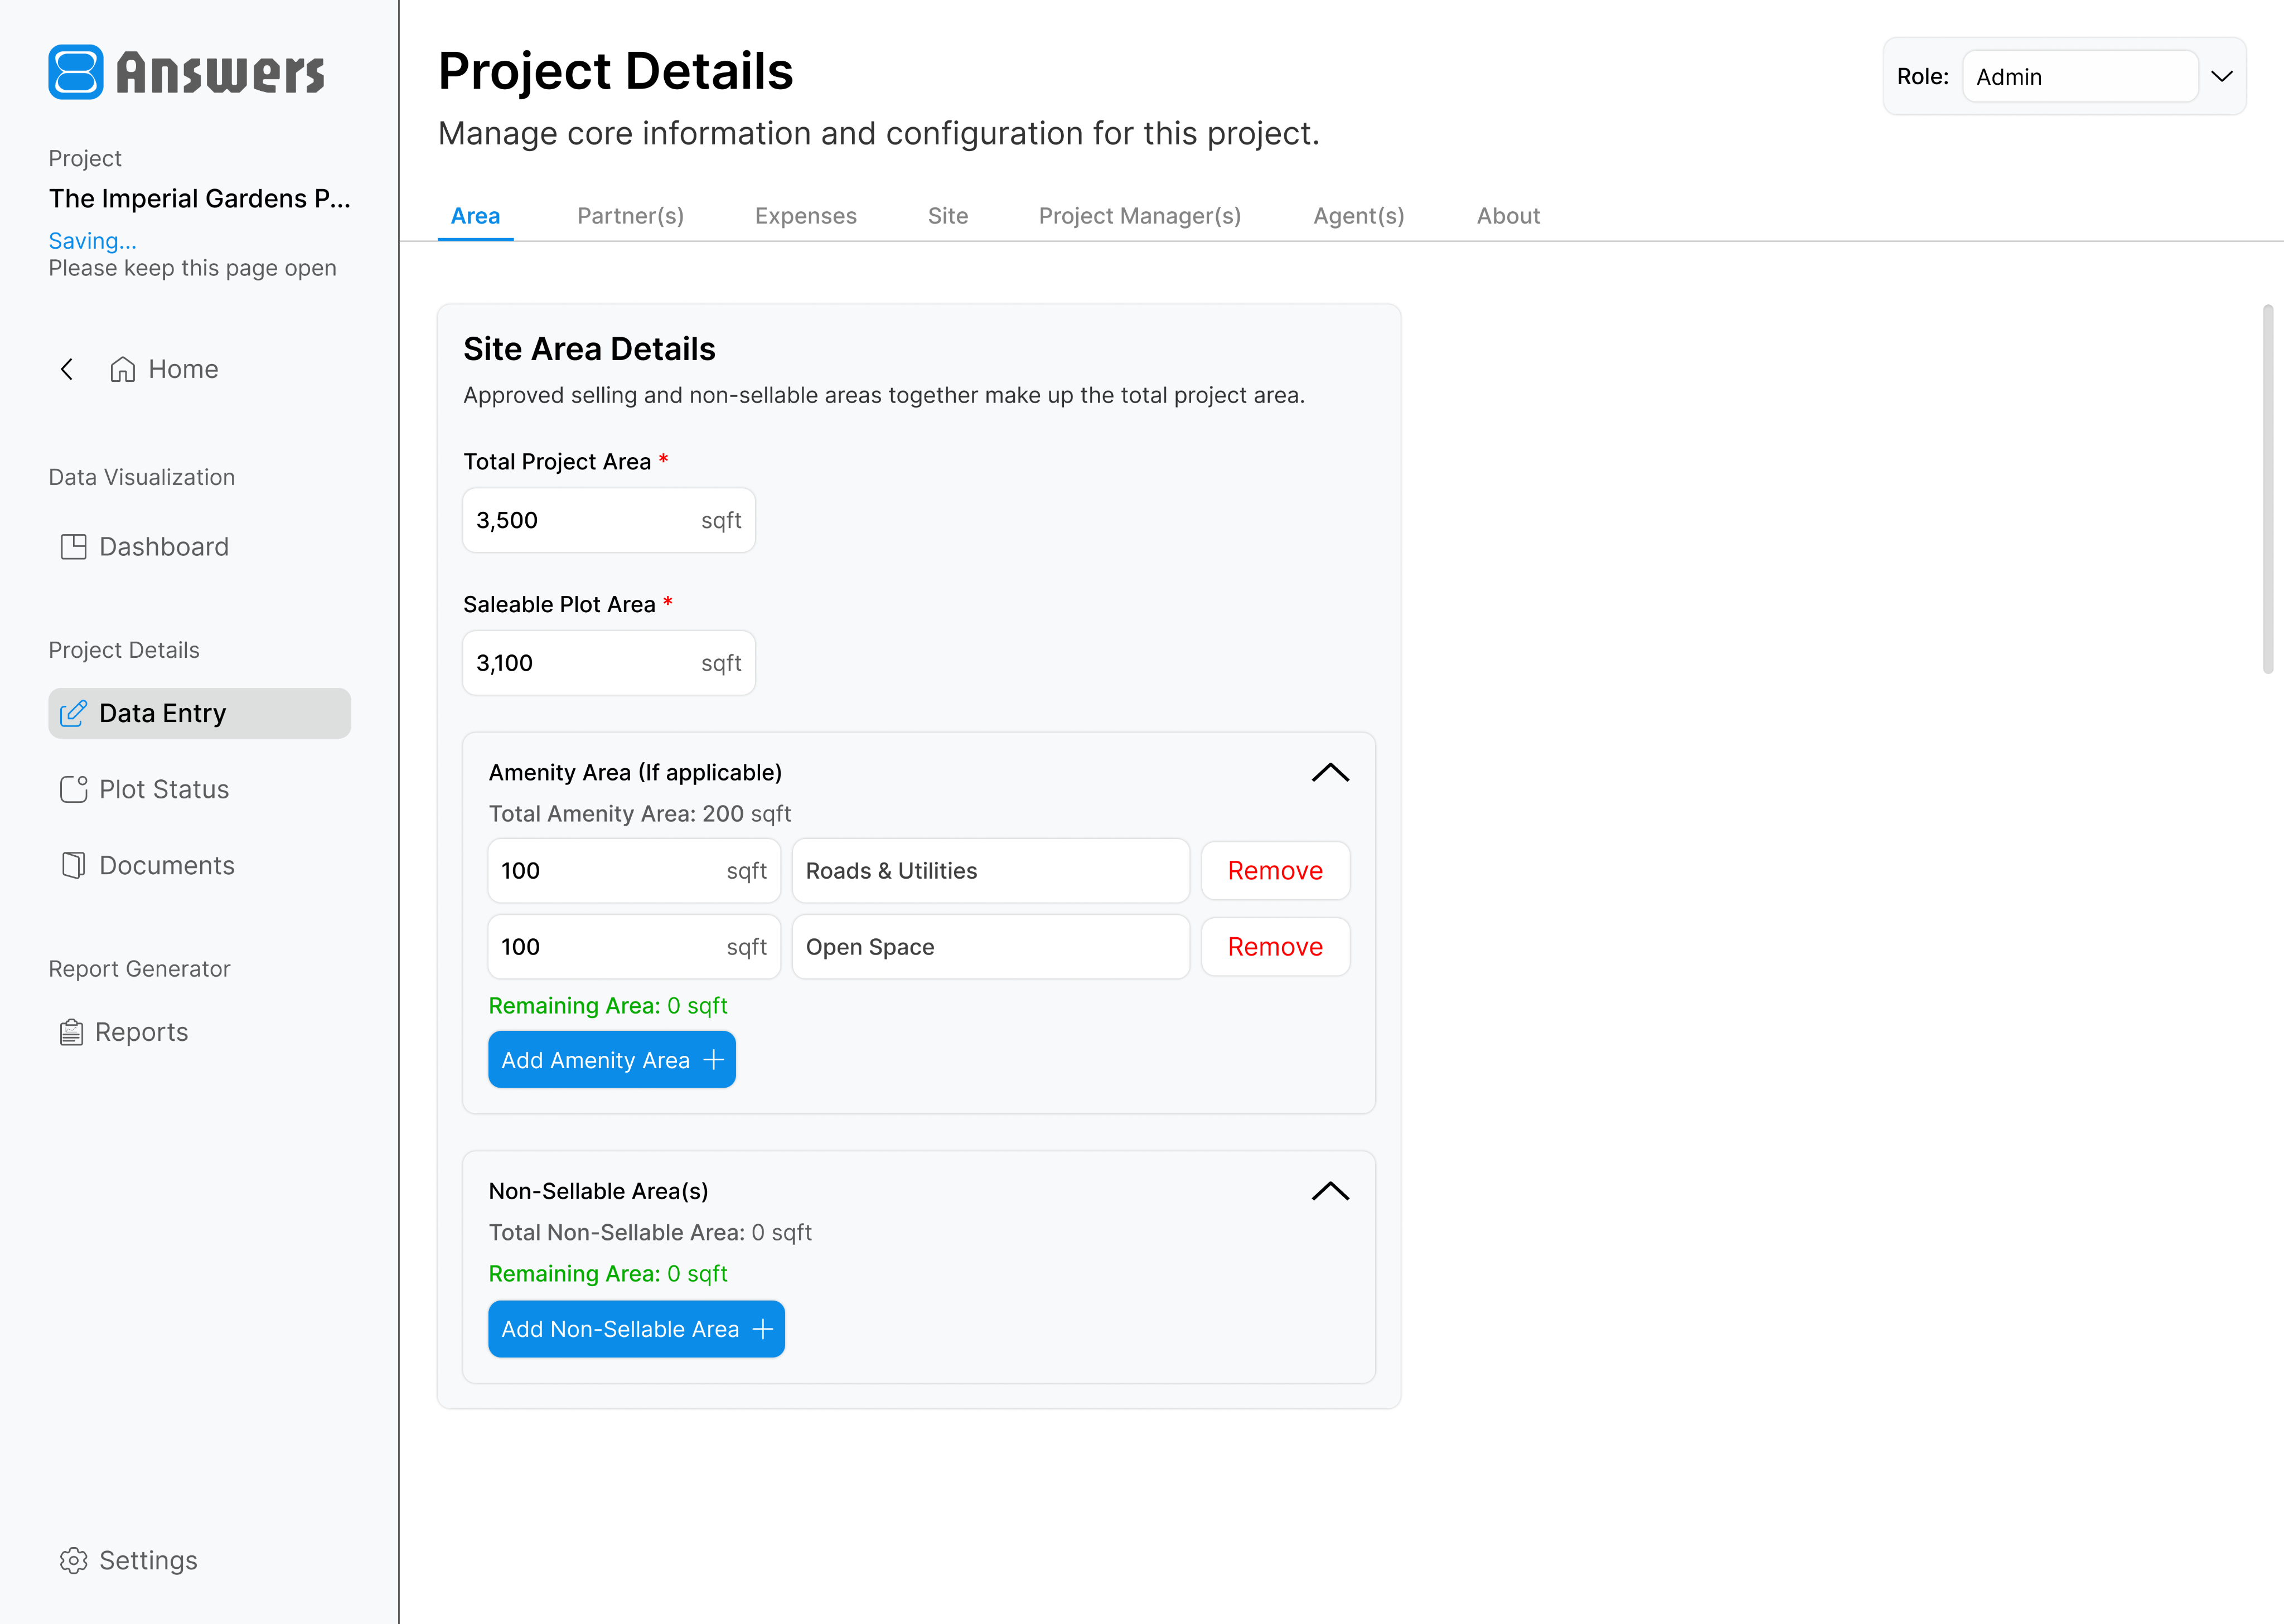
Task: Collapse the Amenity Area section
Action: click(x=1330, y=772)
